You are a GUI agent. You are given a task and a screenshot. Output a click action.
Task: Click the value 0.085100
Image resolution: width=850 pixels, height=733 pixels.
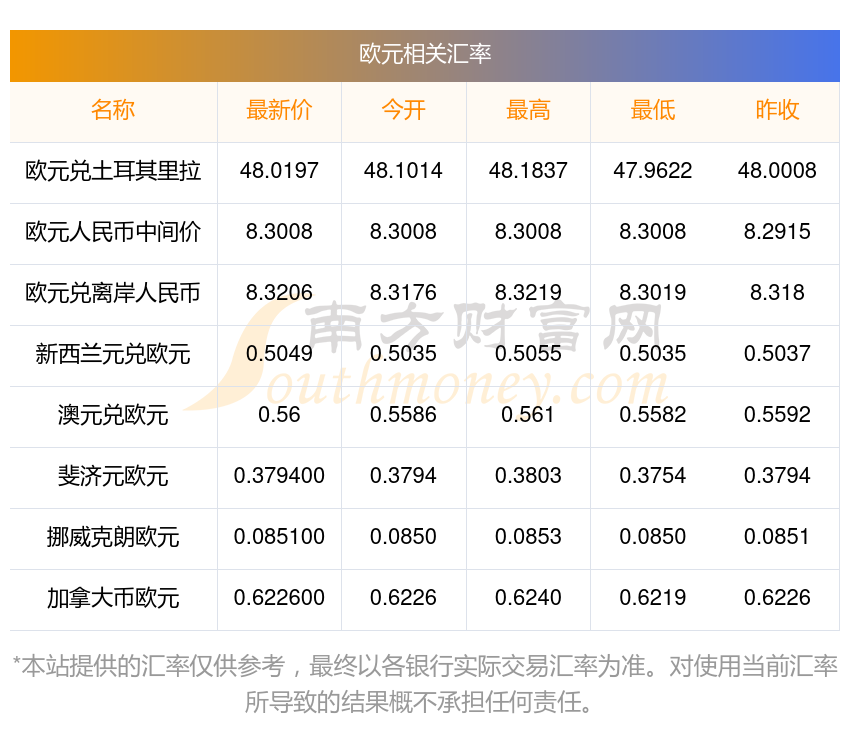click(279, 537)
